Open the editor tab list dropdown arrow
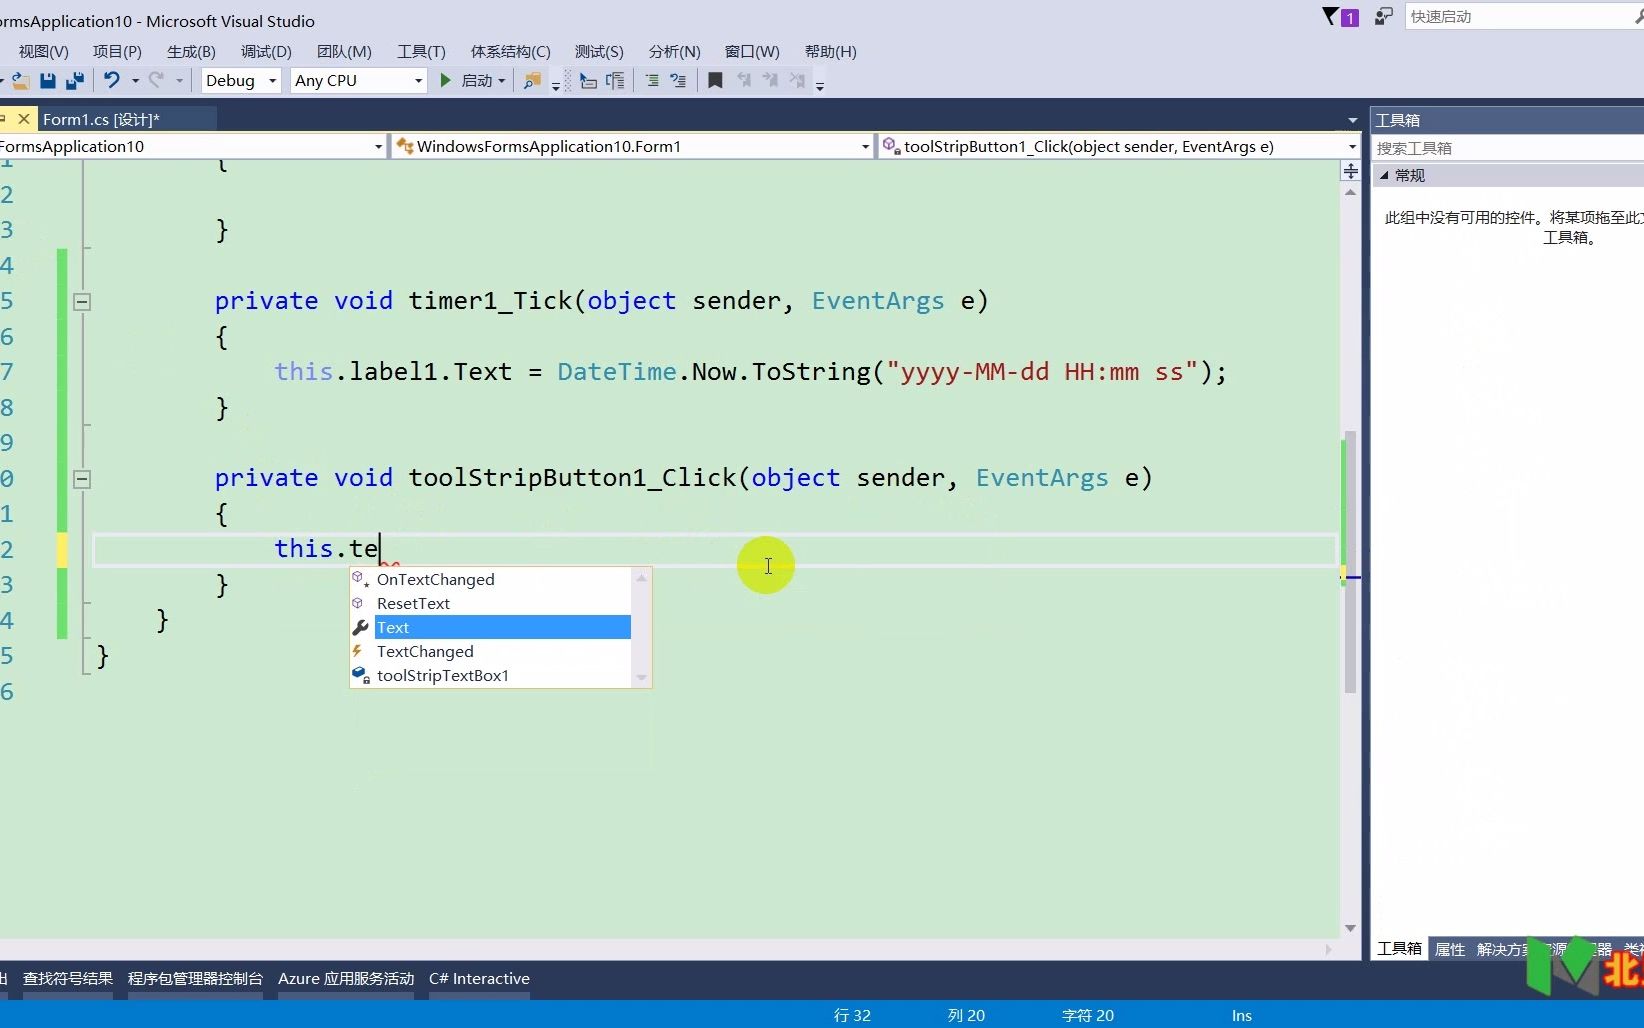The width and height of the screenshot is (1644, 1028). tap(1352, 120)
